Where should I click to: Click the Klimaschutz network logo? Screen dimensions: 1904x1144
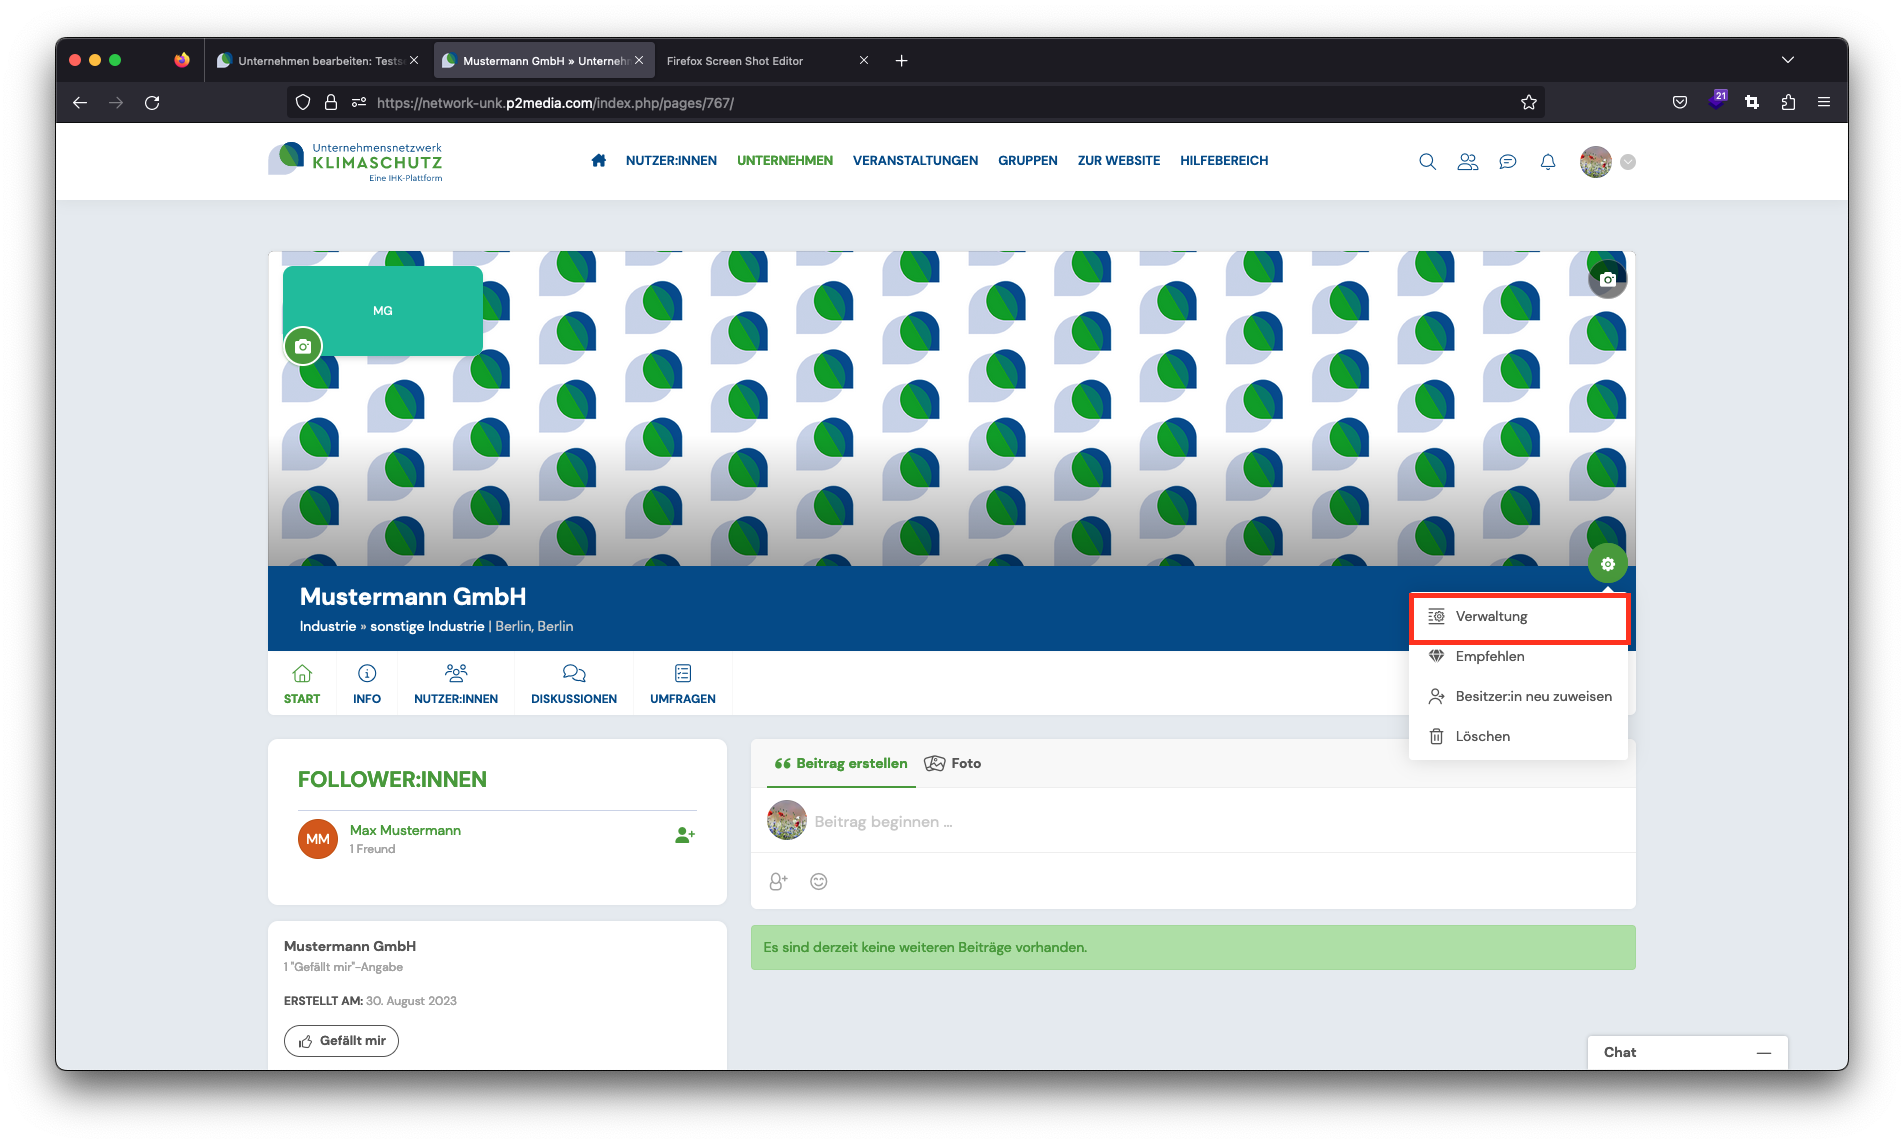click(x=355, y=161)
